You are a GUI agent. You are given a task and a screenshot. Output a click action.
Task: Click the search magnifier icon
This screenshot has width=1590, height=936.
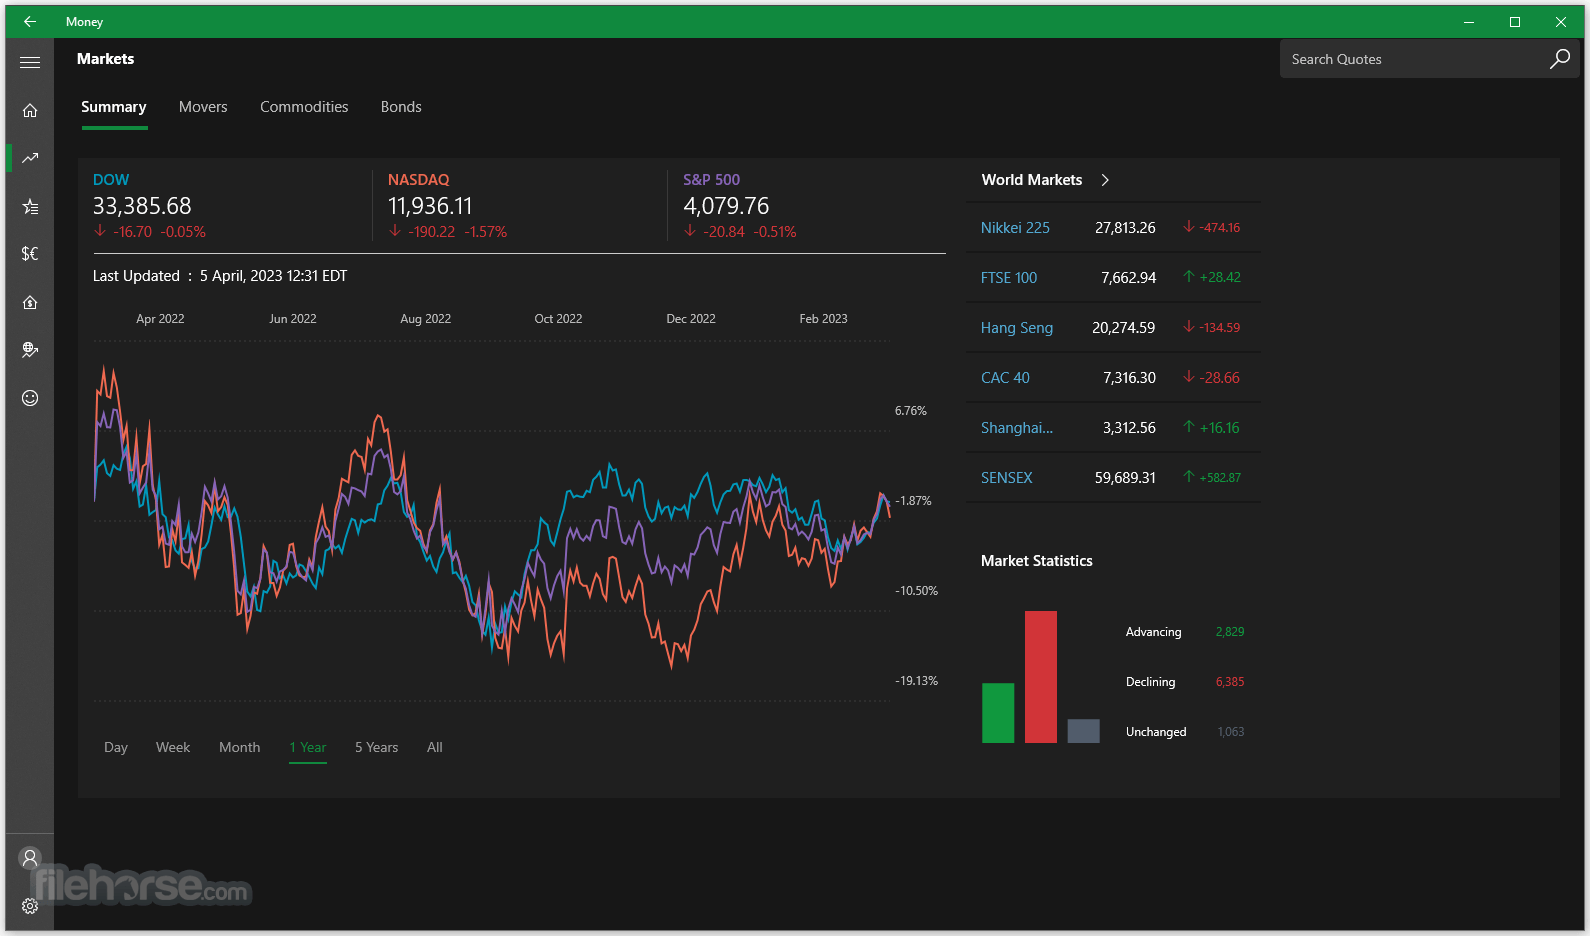[1560, 59]
